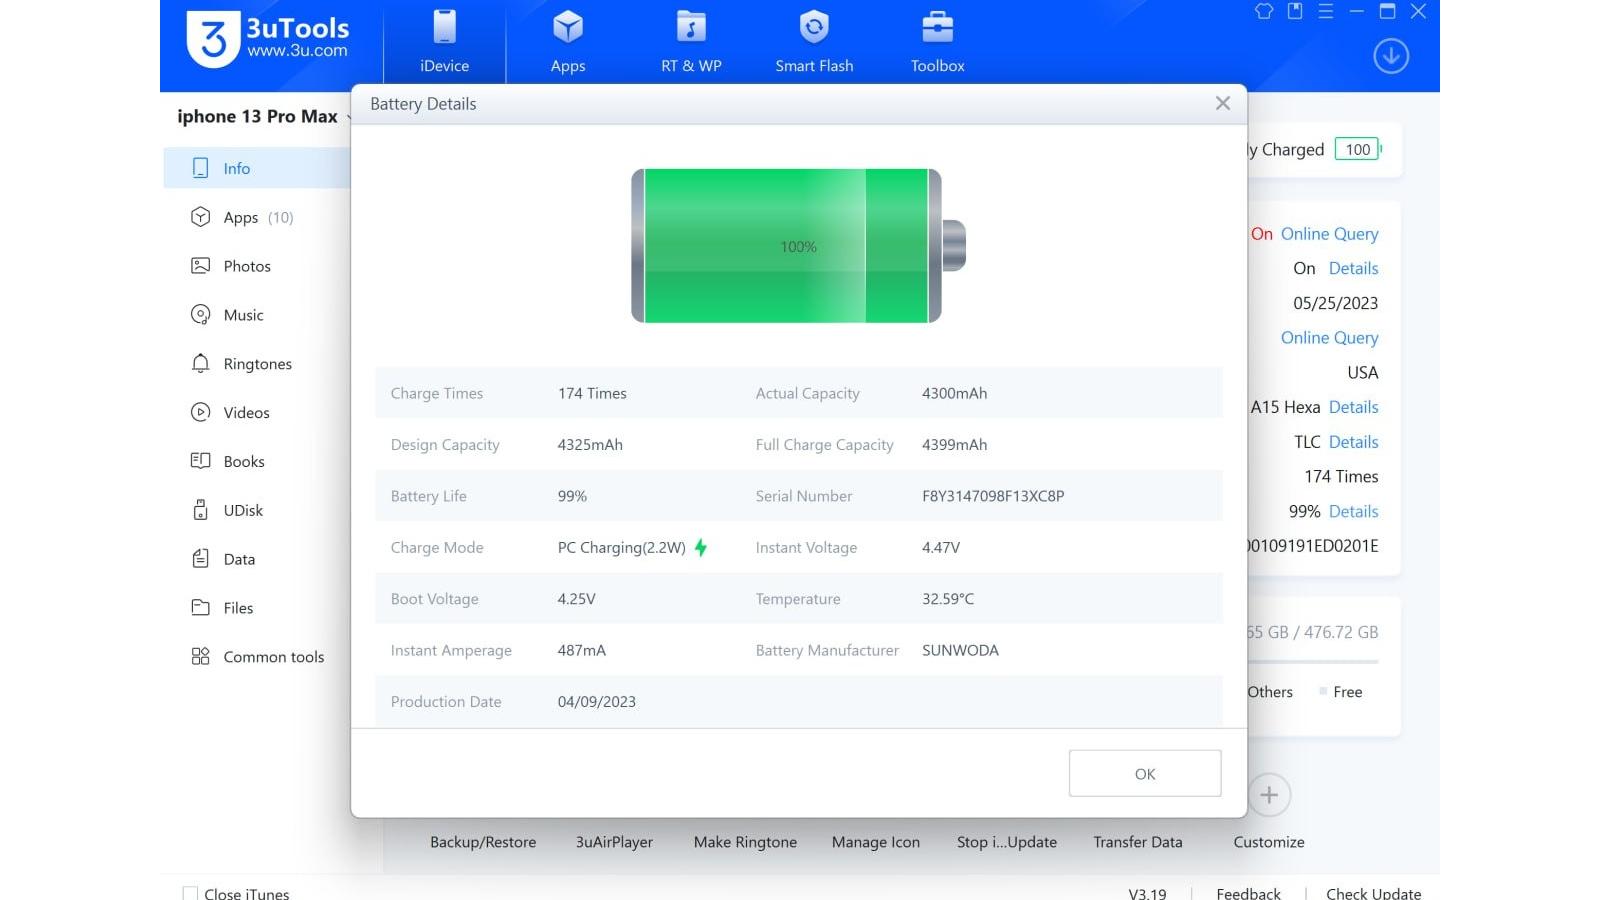Switch to the Apps tab
The height and width of the screenshot is (900, 1600).
coord(568,42)
